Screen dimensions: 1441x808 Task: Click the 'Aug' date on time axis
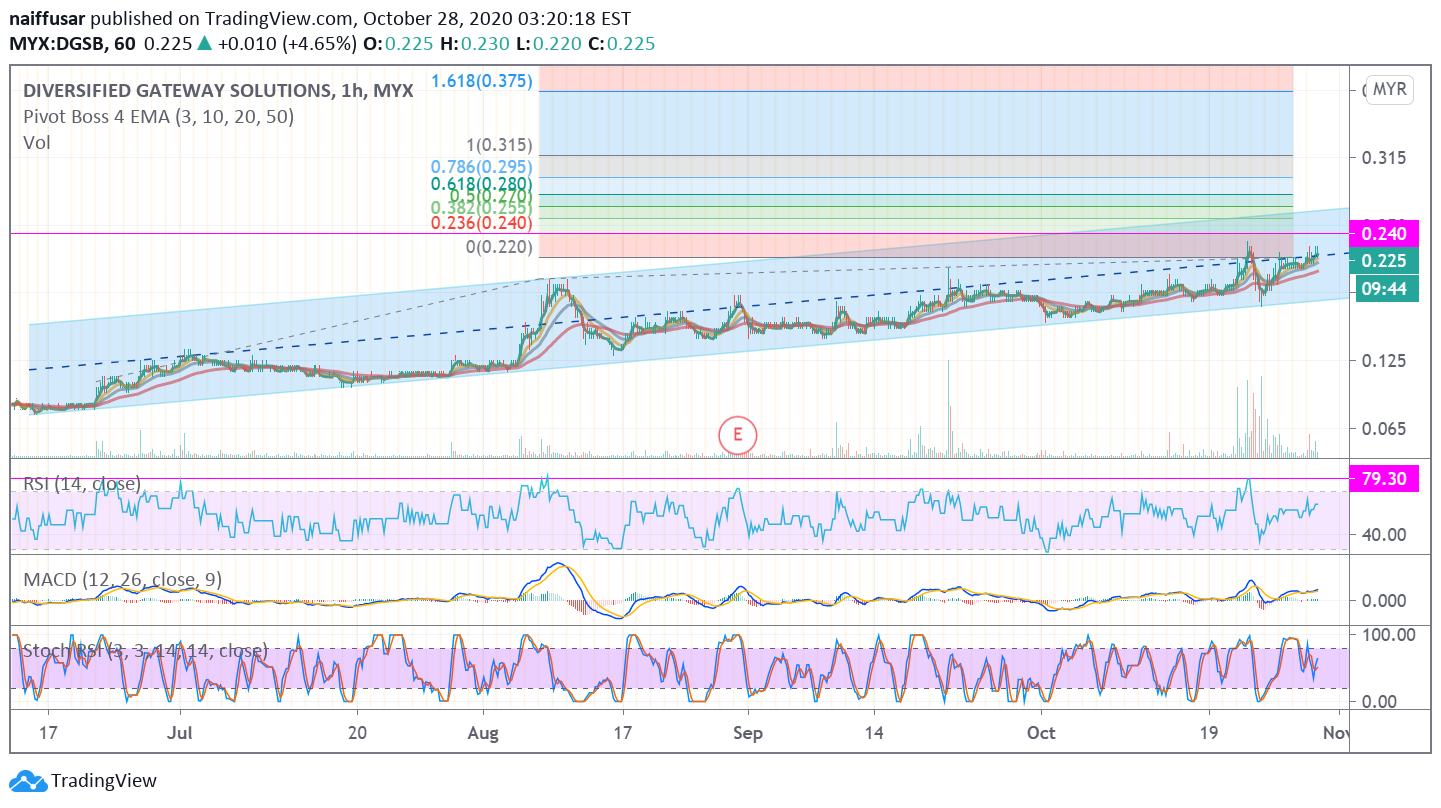pos(484,732)
